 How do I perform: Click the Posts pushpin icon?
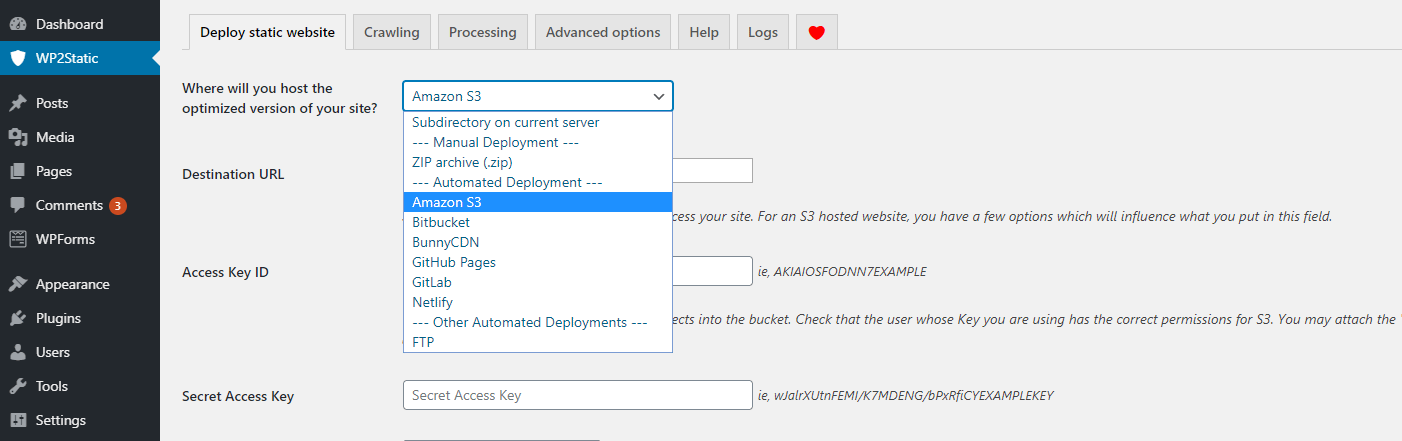pyautogui.click(x=17, y=103)
